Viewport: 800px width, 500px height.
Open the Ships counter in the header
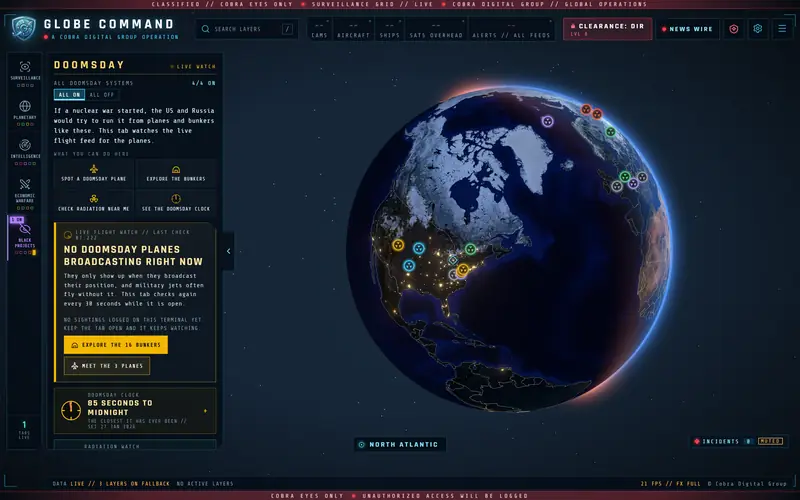[x=389, y=30]
